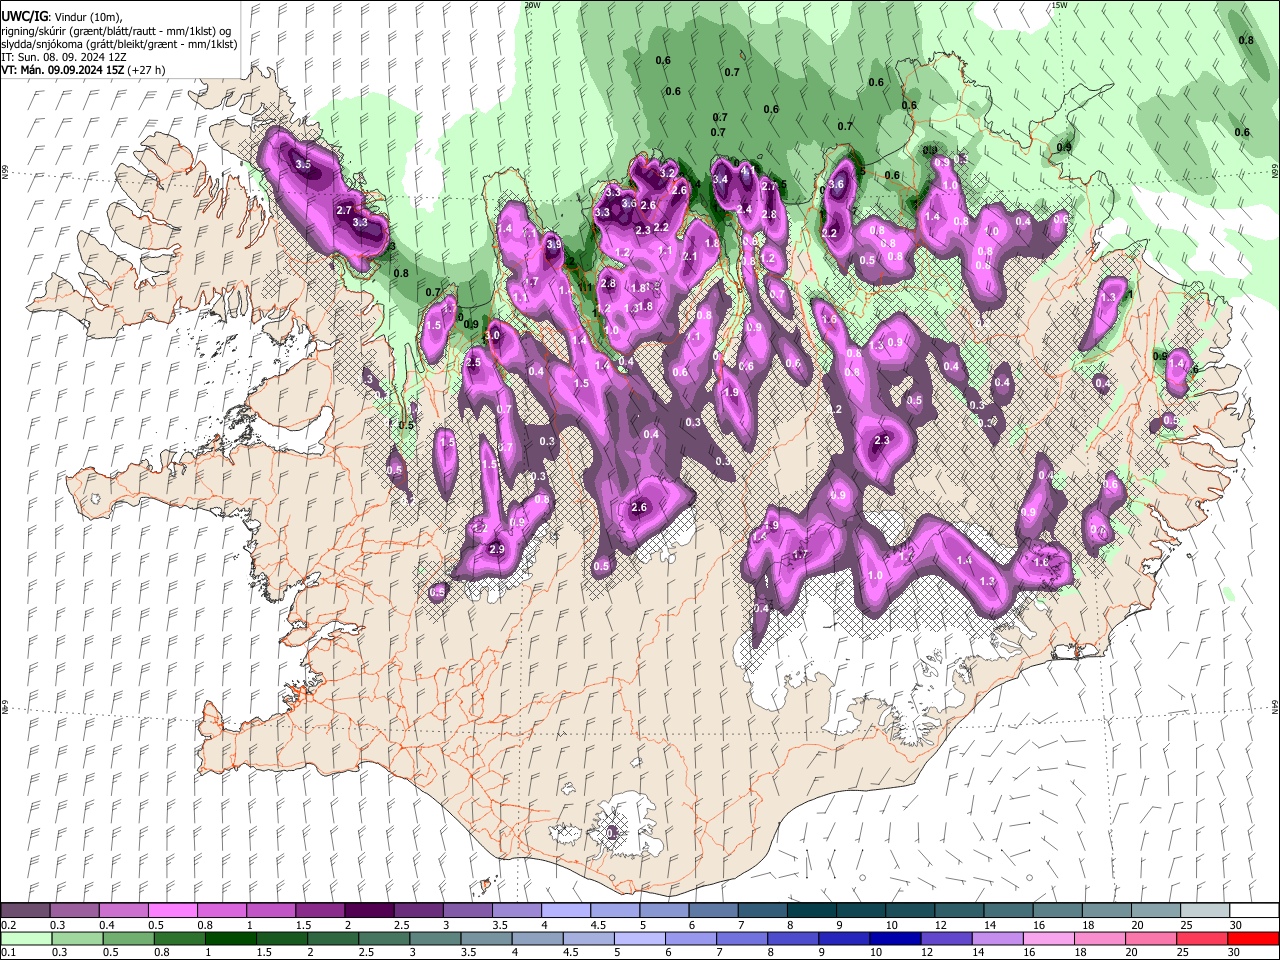
Task: Click the lower scale green swatch labeled 0.5
Action: pyautogui.click(x=129, y=938)
